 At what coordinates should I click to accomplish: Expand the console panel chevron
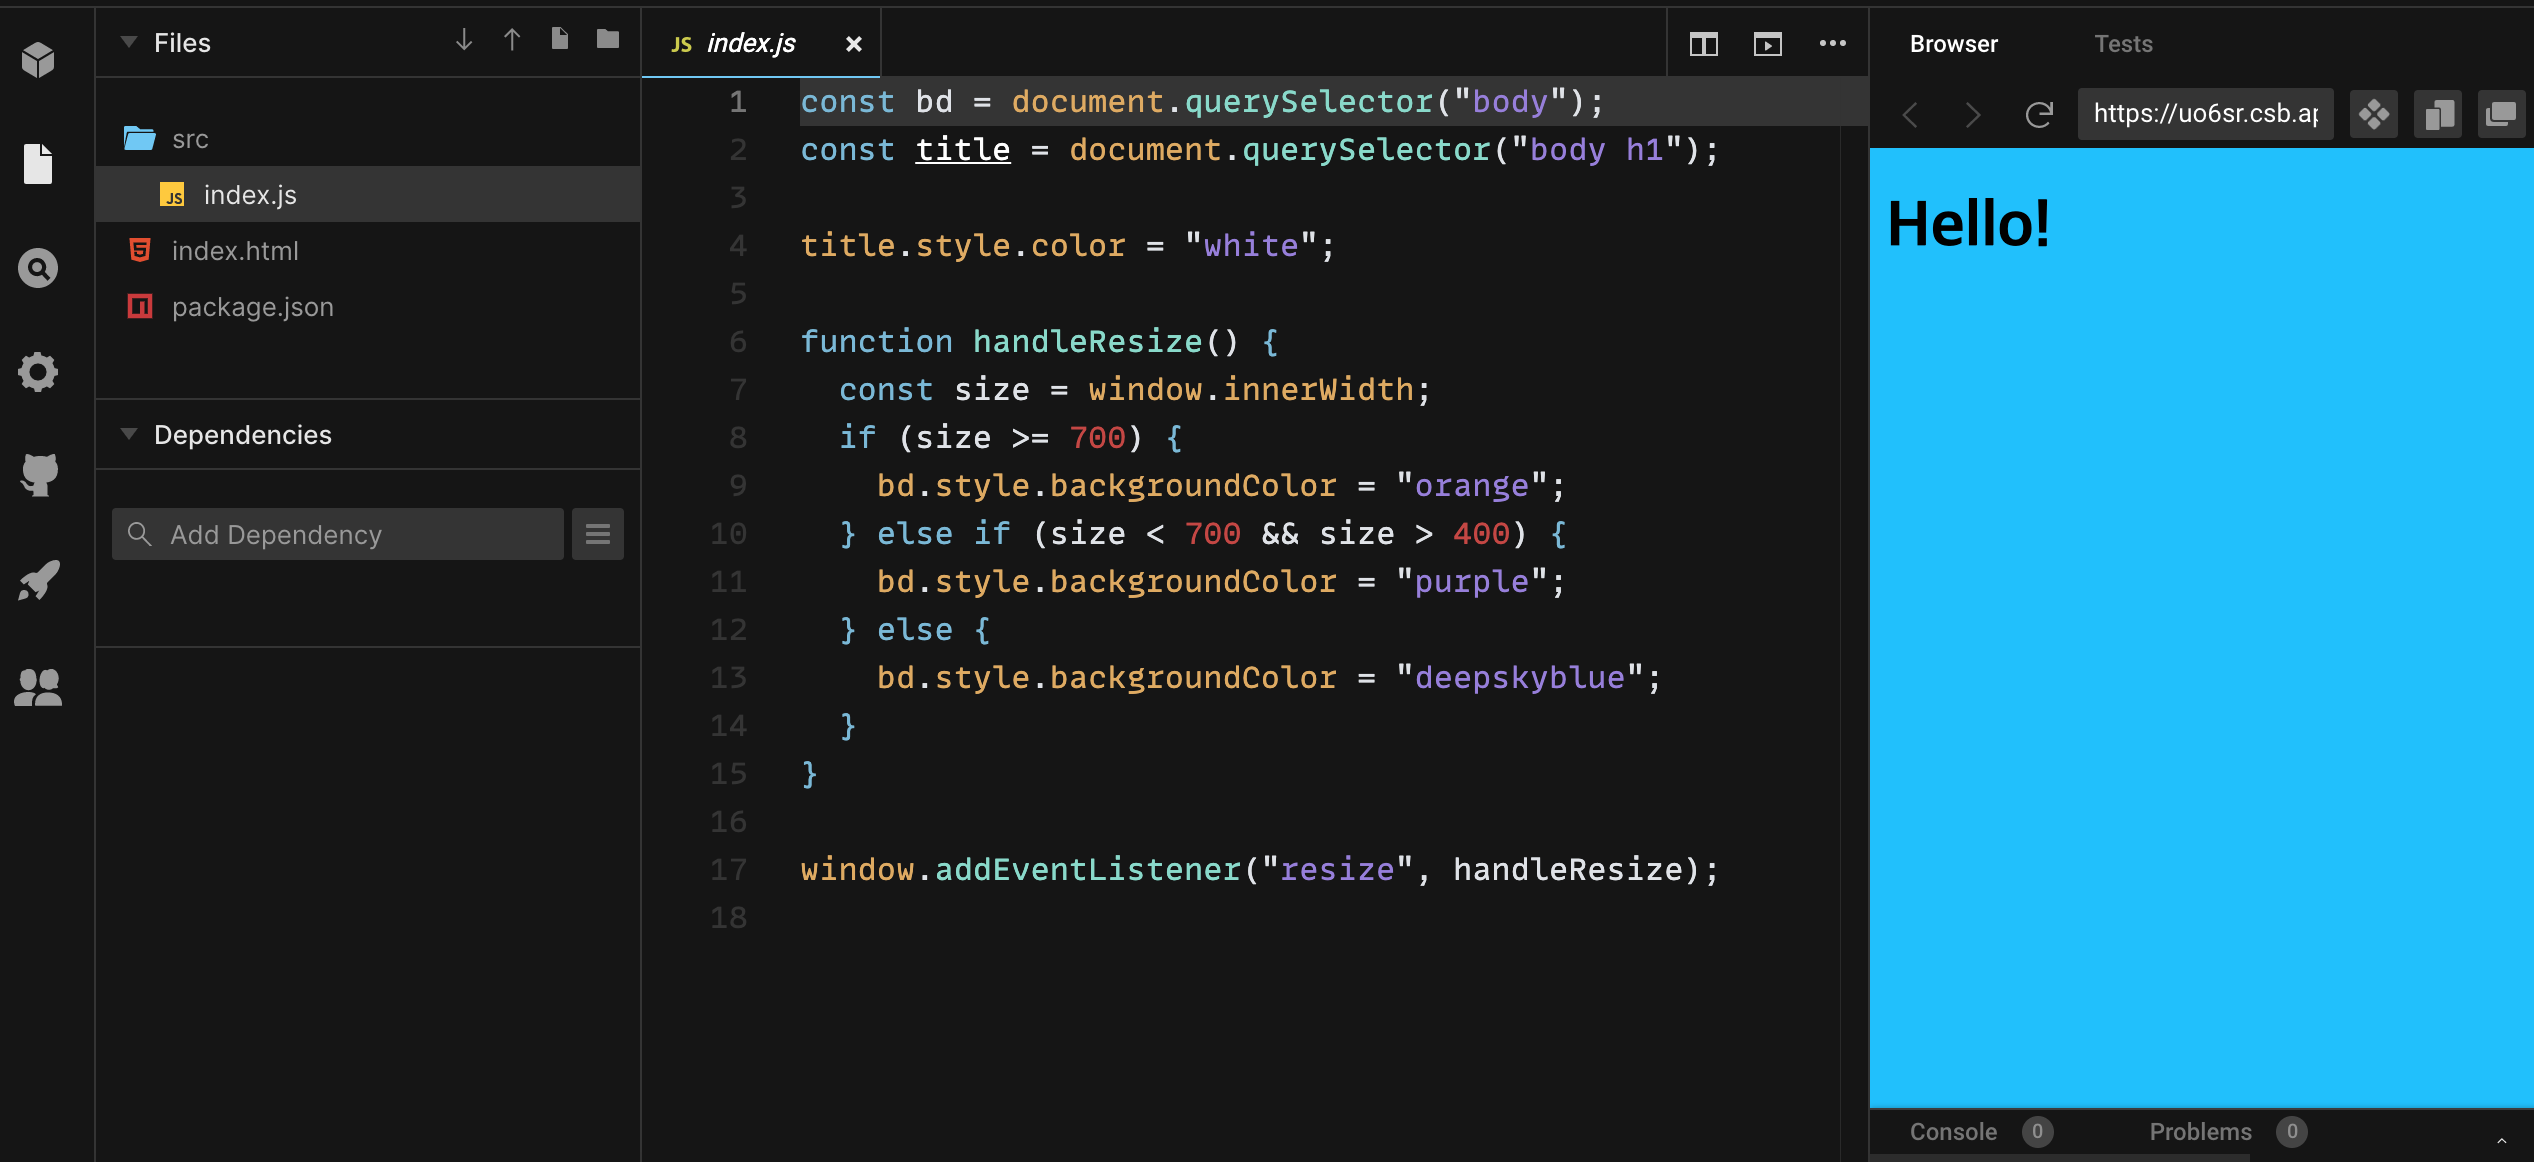pyautogui.click(x=2502, y=1140)
